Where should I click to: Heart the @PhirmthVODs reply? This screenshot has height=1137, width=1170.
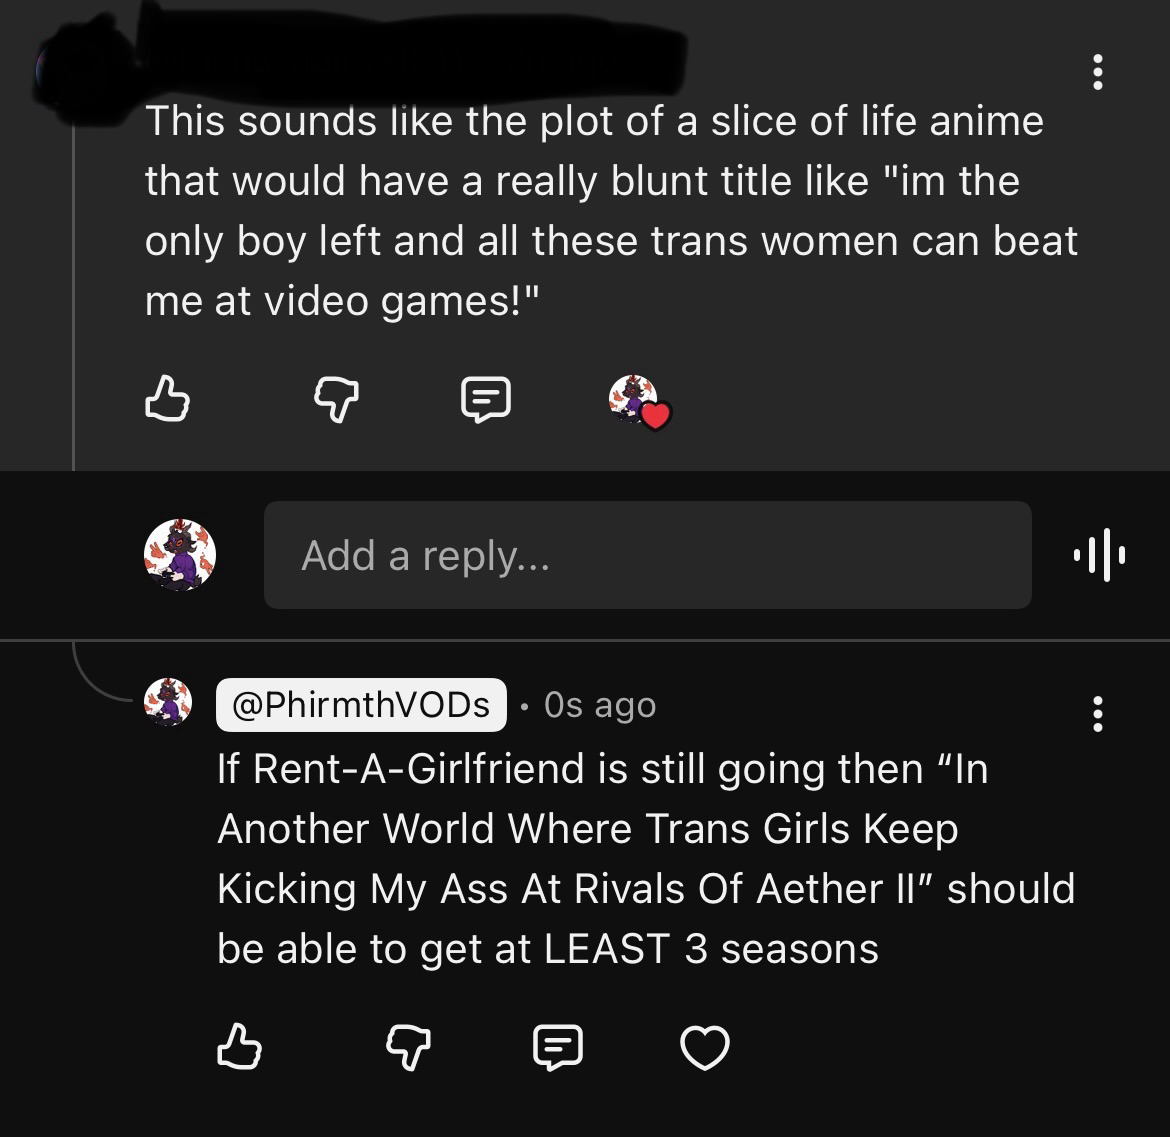click(705, 1048)
